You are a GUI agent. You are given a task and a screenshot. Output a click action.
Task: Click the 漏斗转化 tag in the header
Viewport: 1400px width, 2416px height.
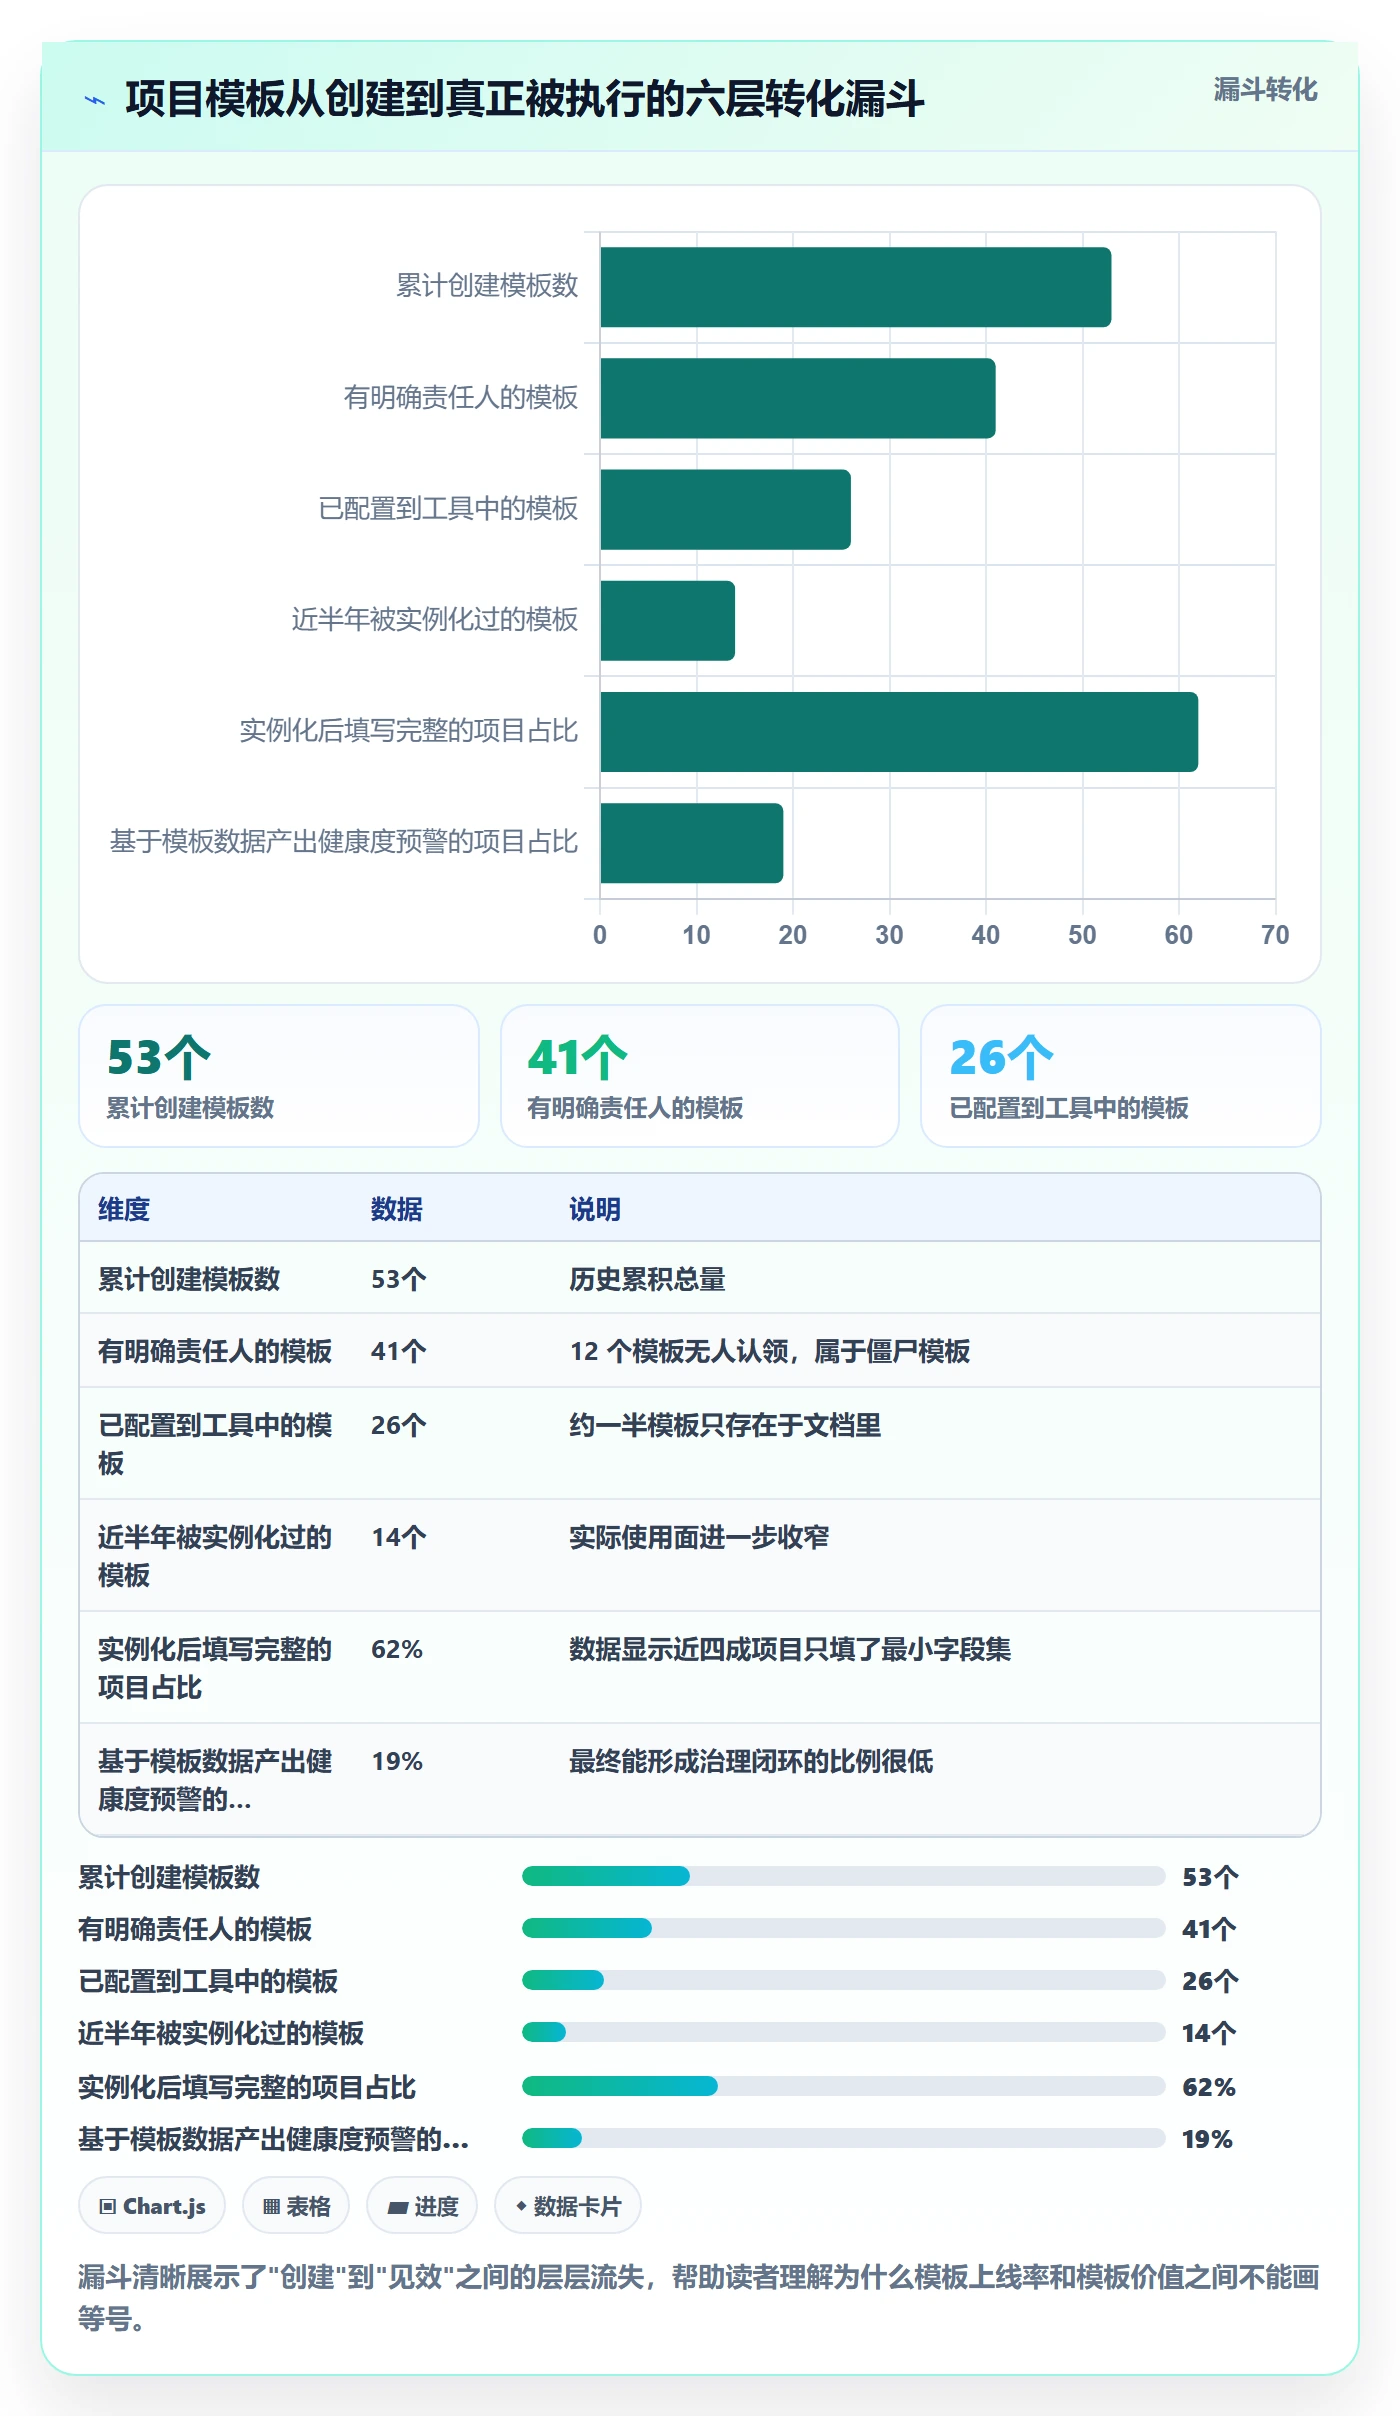1265,90
